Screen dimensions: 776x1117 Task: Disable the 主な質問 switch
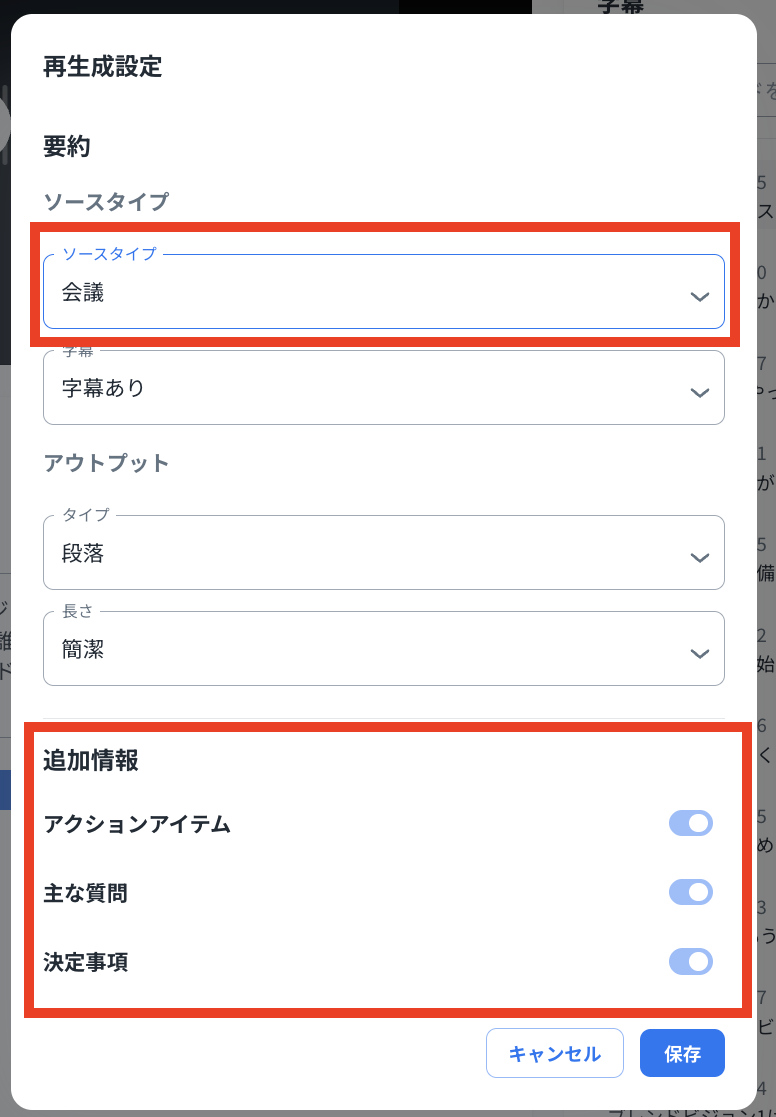click(x=691, y=892)
